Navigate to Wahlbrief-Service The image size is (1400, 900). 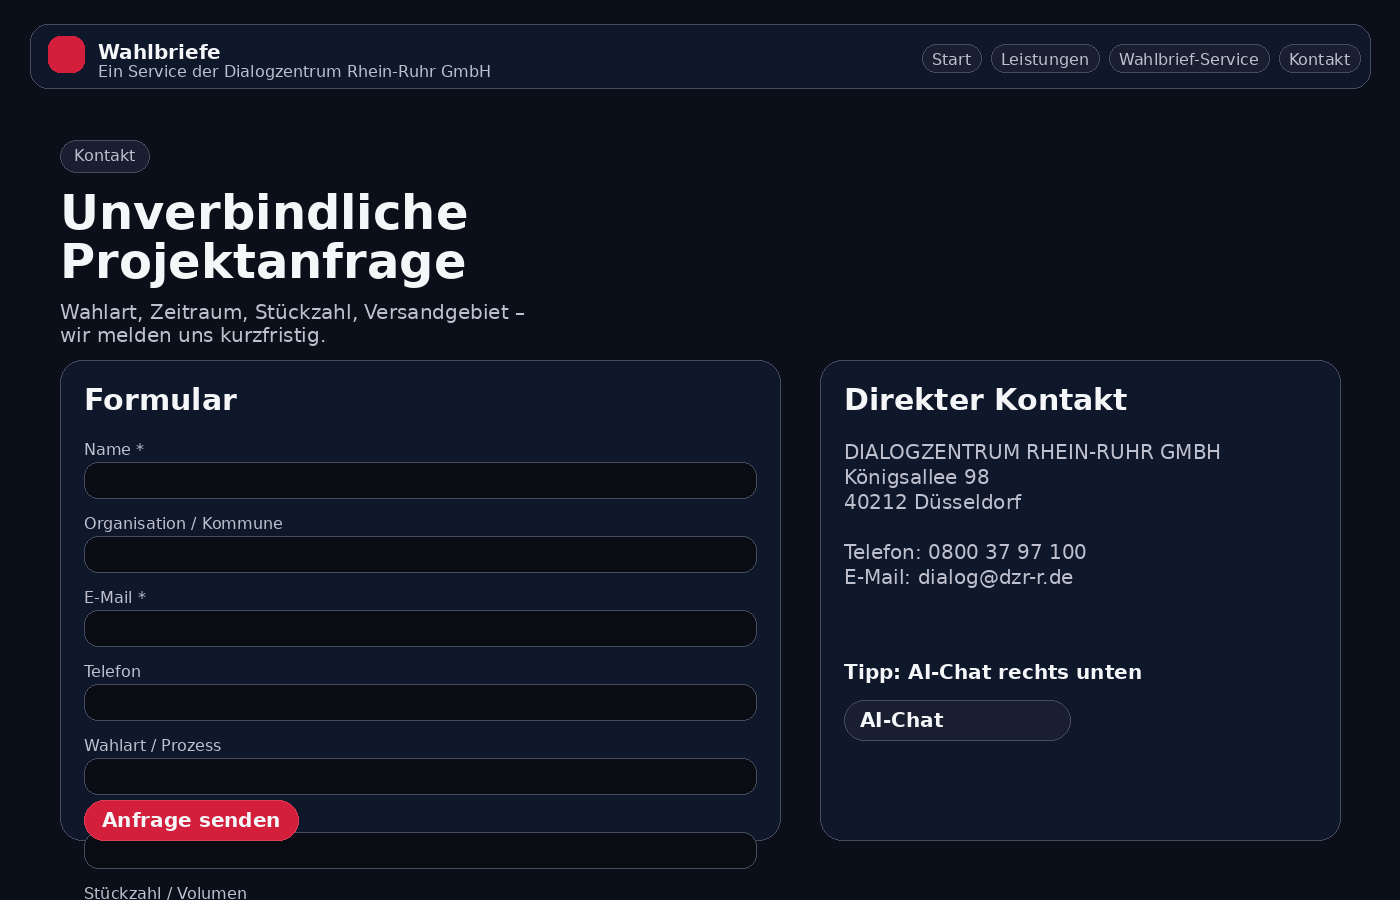[x=1189, y=58]
